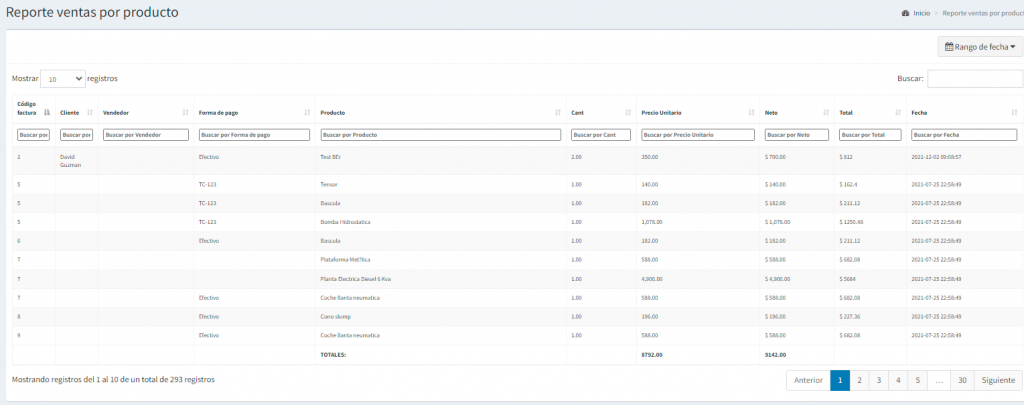Click the Anterior pagination button
This screenshot has height=405, width=1024.
pos(808,380)
